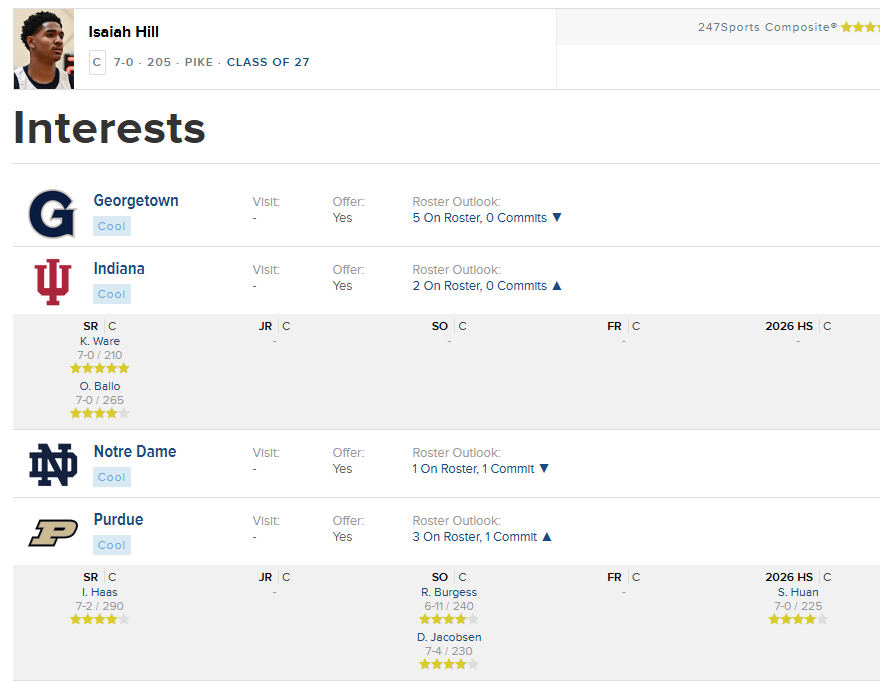
Task: Open the Notre Dame team link
Action: tap(135, 452)
